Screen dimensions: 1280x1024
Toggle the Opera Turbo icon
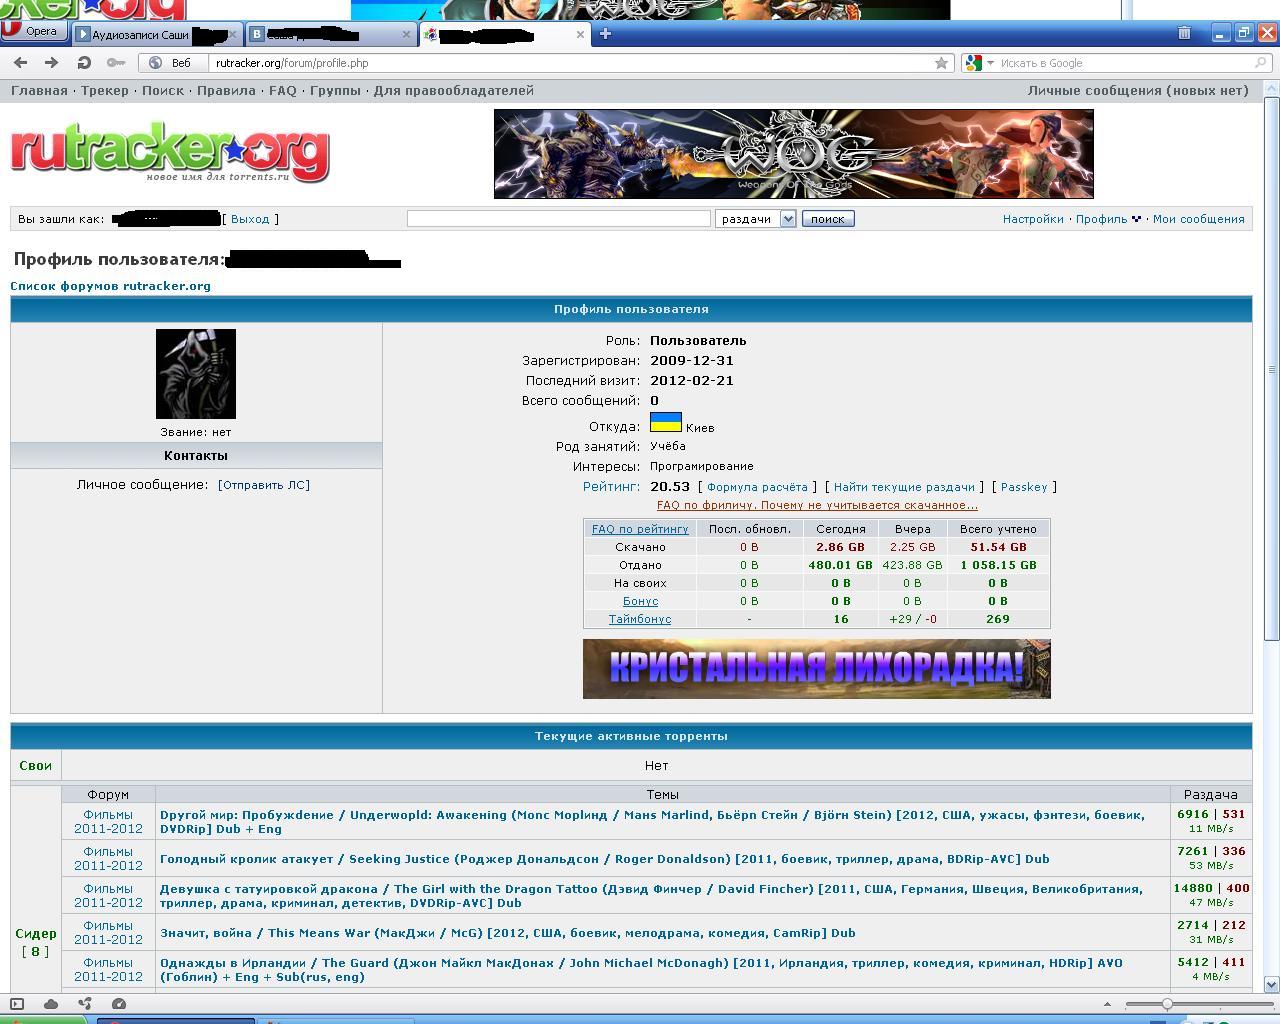[x=119, y=1004]
